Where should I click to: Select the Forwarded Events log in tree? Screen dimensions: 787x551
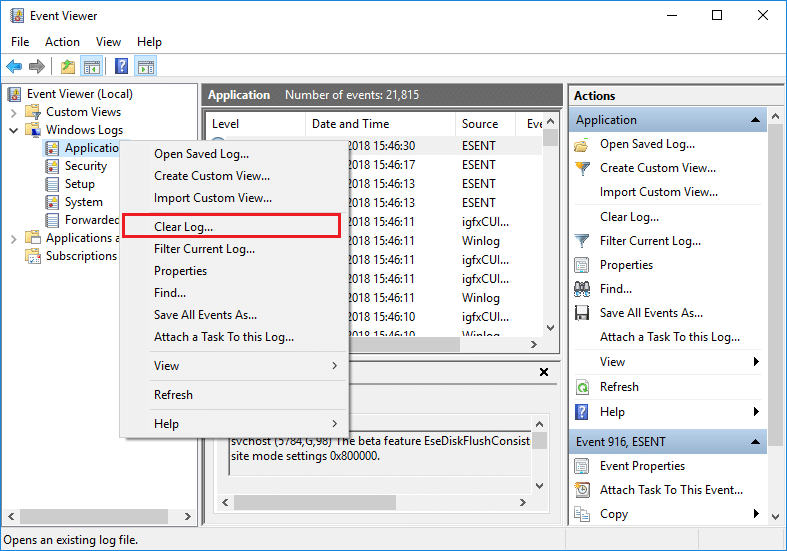coord(82,220)
